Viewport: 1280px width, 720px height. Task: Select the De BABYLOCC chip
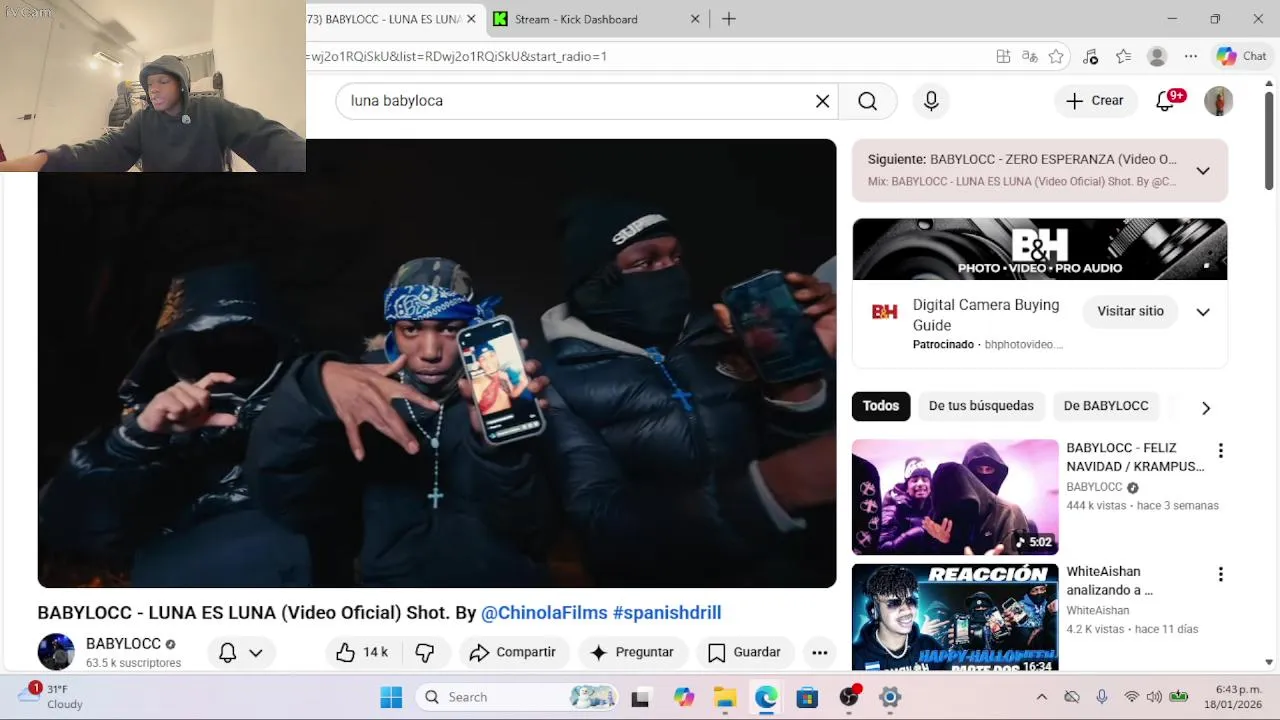[1106, 405]
